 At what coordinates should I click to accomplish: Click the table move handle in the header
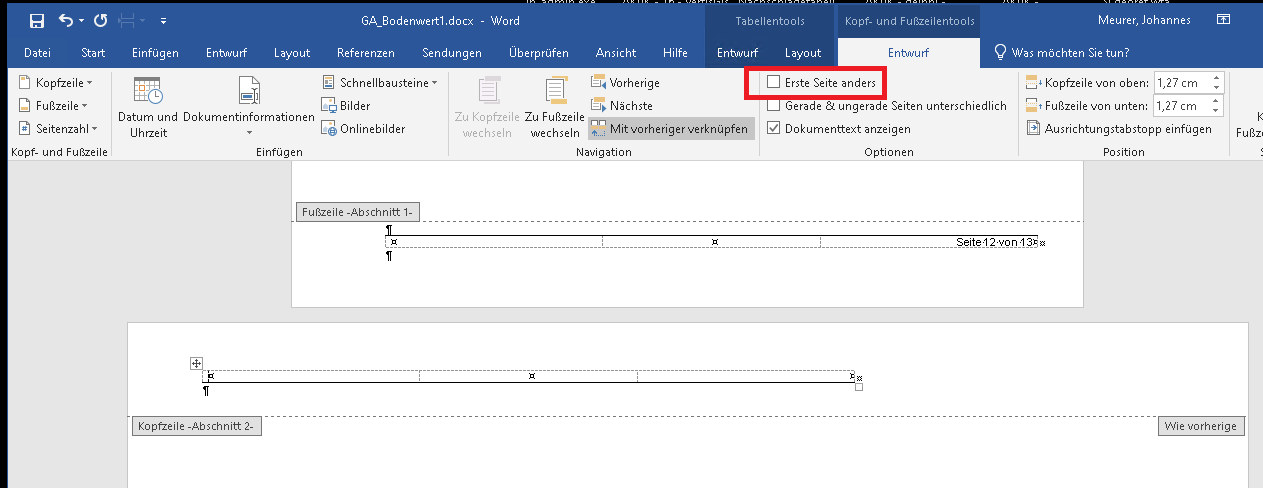[x=197, y=363]
